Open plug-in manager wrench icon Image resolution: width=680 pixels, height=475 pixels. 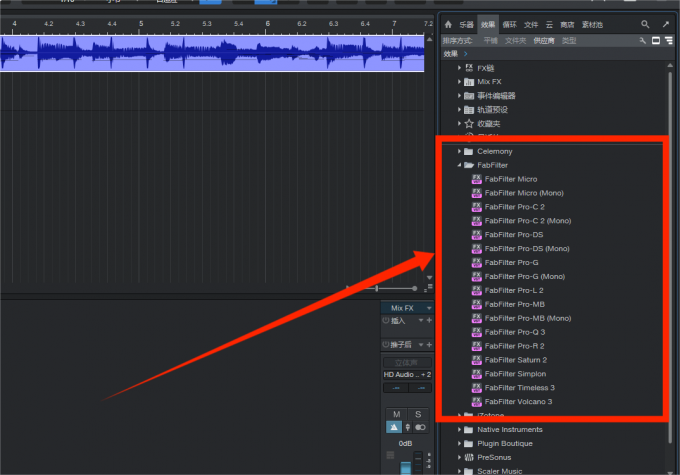pos(643,40)
